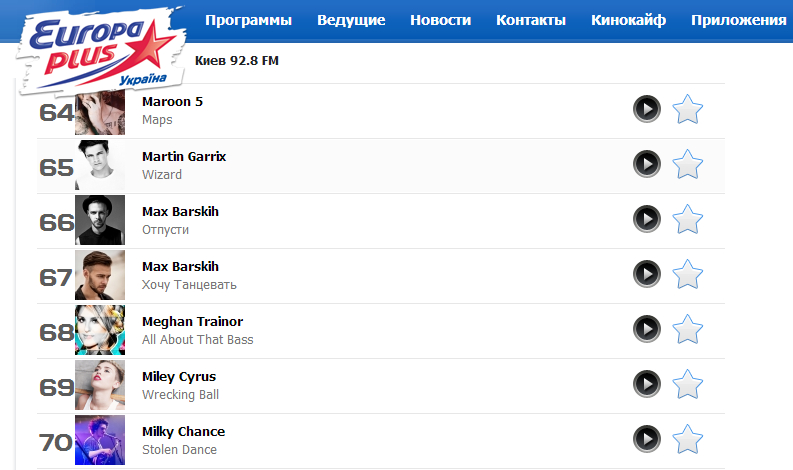Screen dimensions: 793x470
Task: Open the Приложения menu item
Action: (738, 20)
